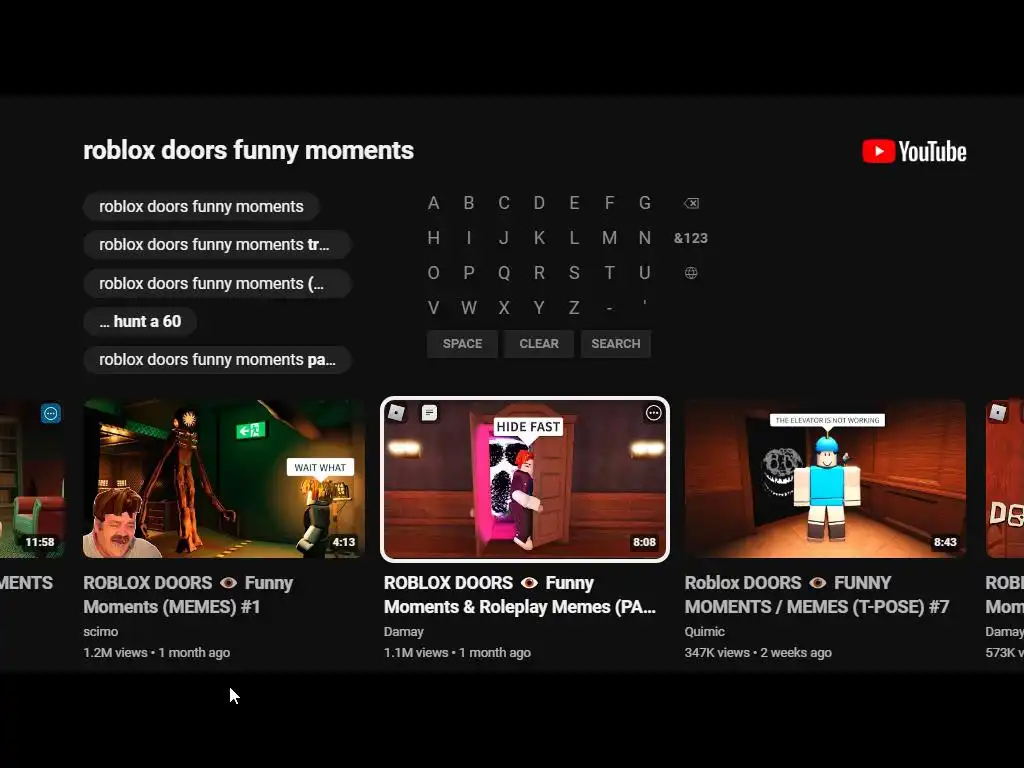1024x768 pixels.
Task: Click '1.2M views • 1 month ago' text
Action: point(157,652)
